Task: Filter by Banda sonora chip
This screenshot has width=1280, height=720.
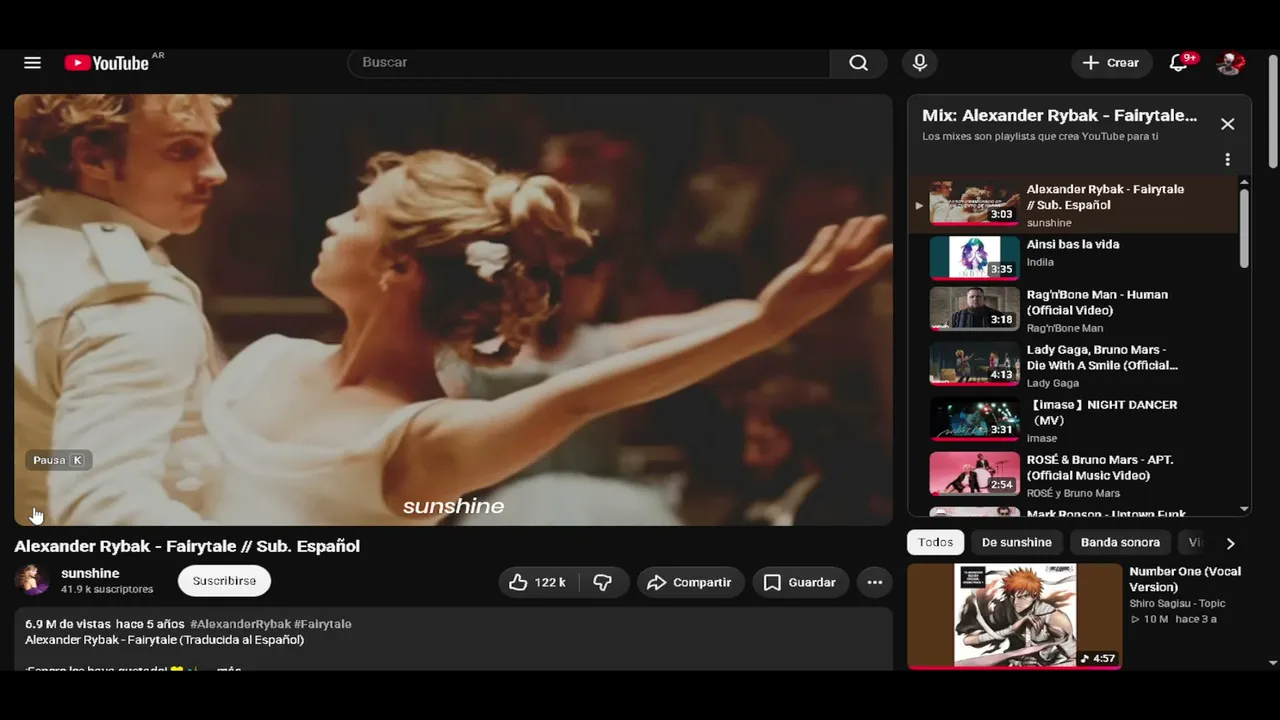Action: 1120,543
